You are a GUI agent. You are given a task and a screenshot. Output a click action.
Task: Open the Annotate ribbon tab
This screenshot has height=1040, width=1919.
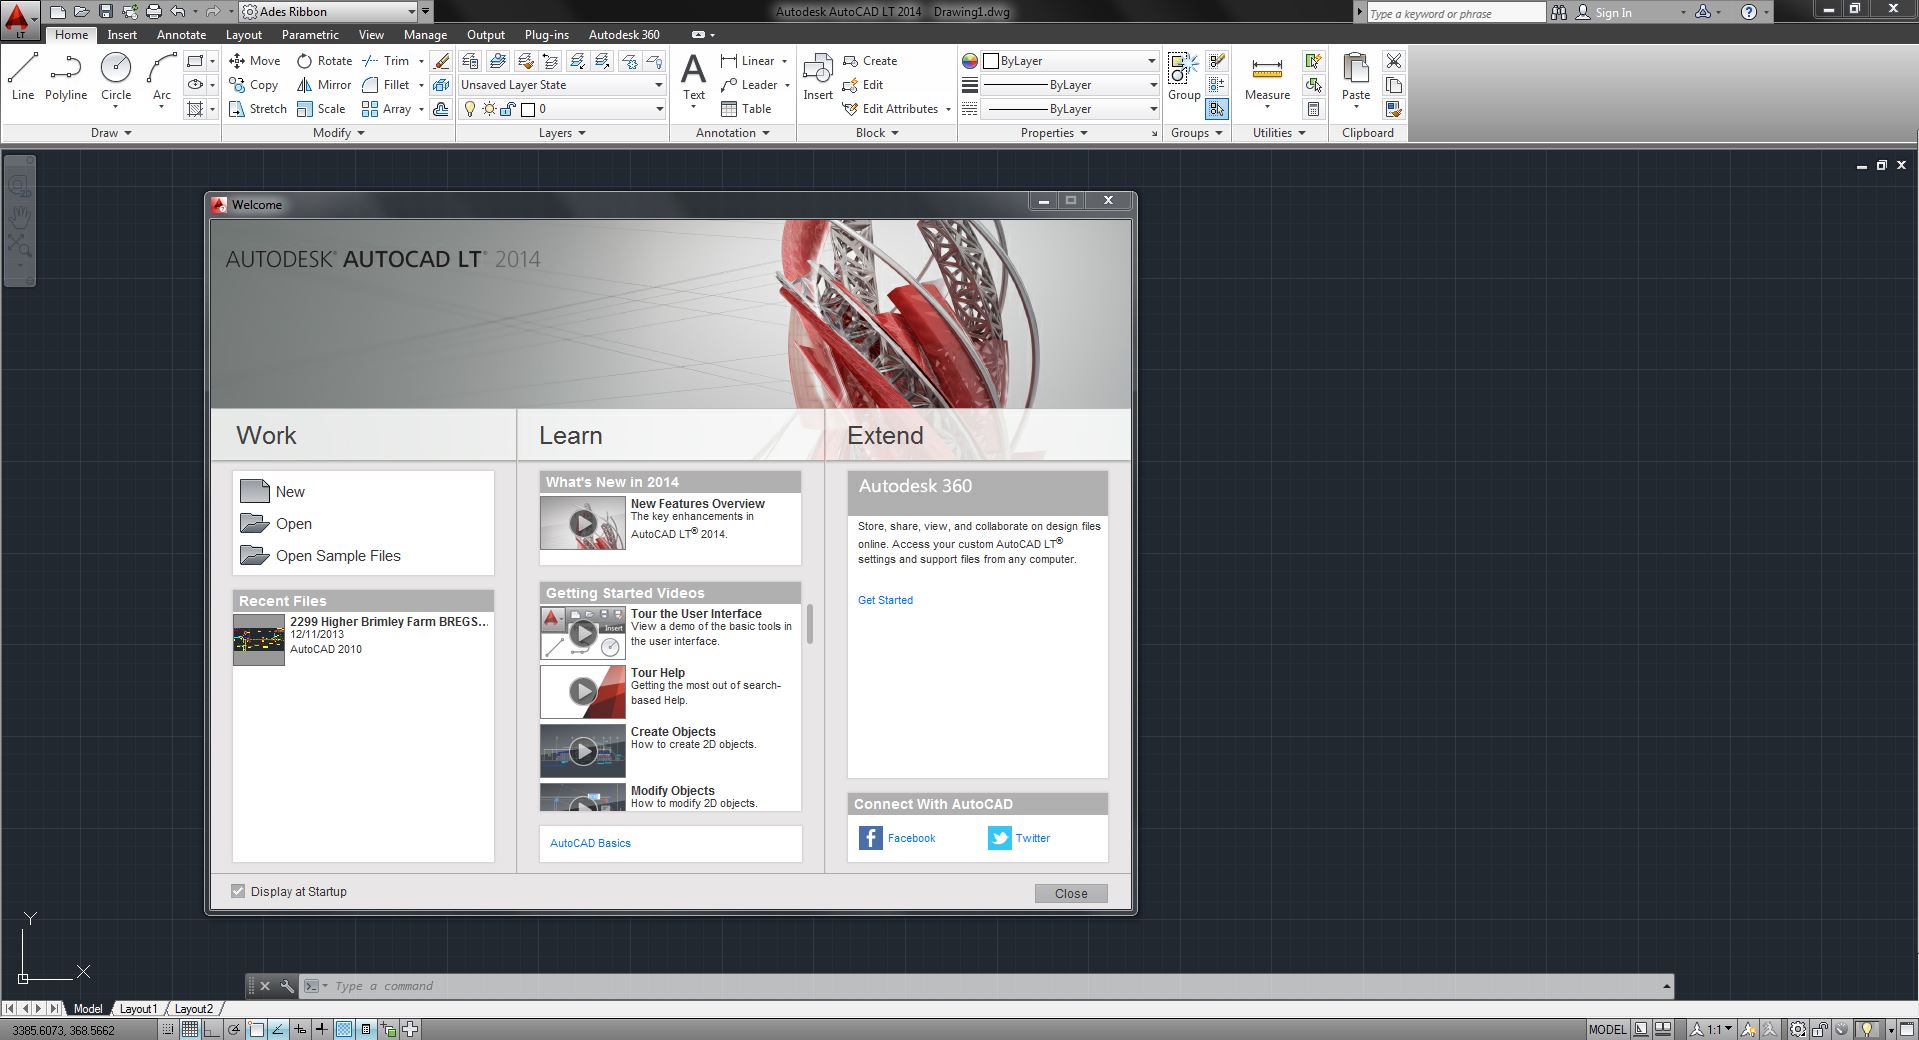coord(181,34)
